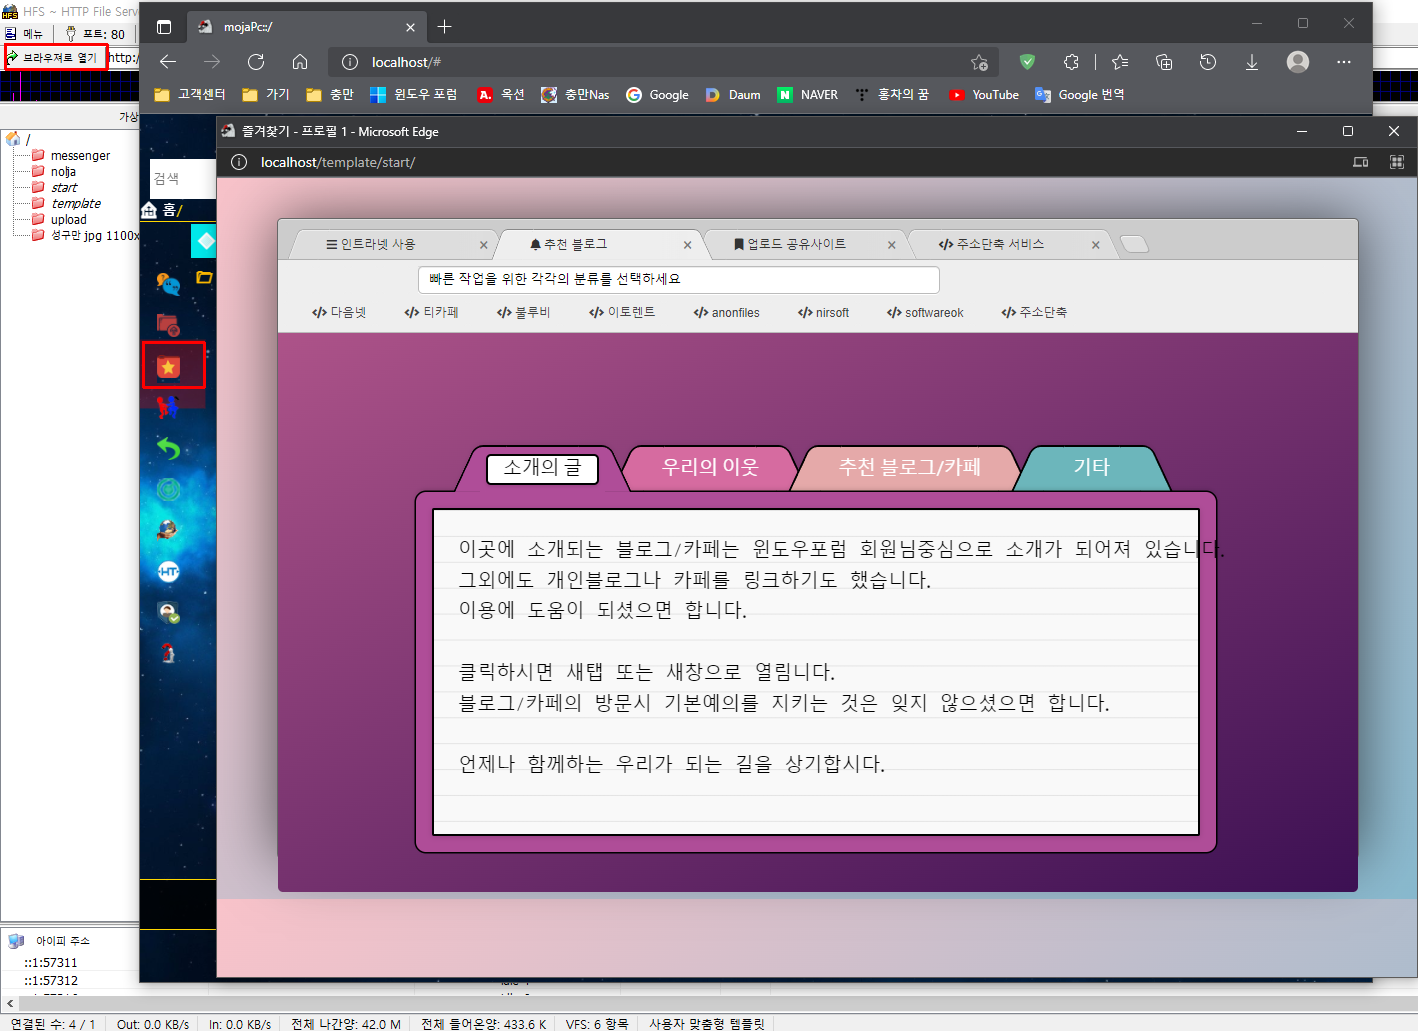Open the Edge extensions puzzle icon
Screen dimensions: 1418x1031
pos(1071,62)
